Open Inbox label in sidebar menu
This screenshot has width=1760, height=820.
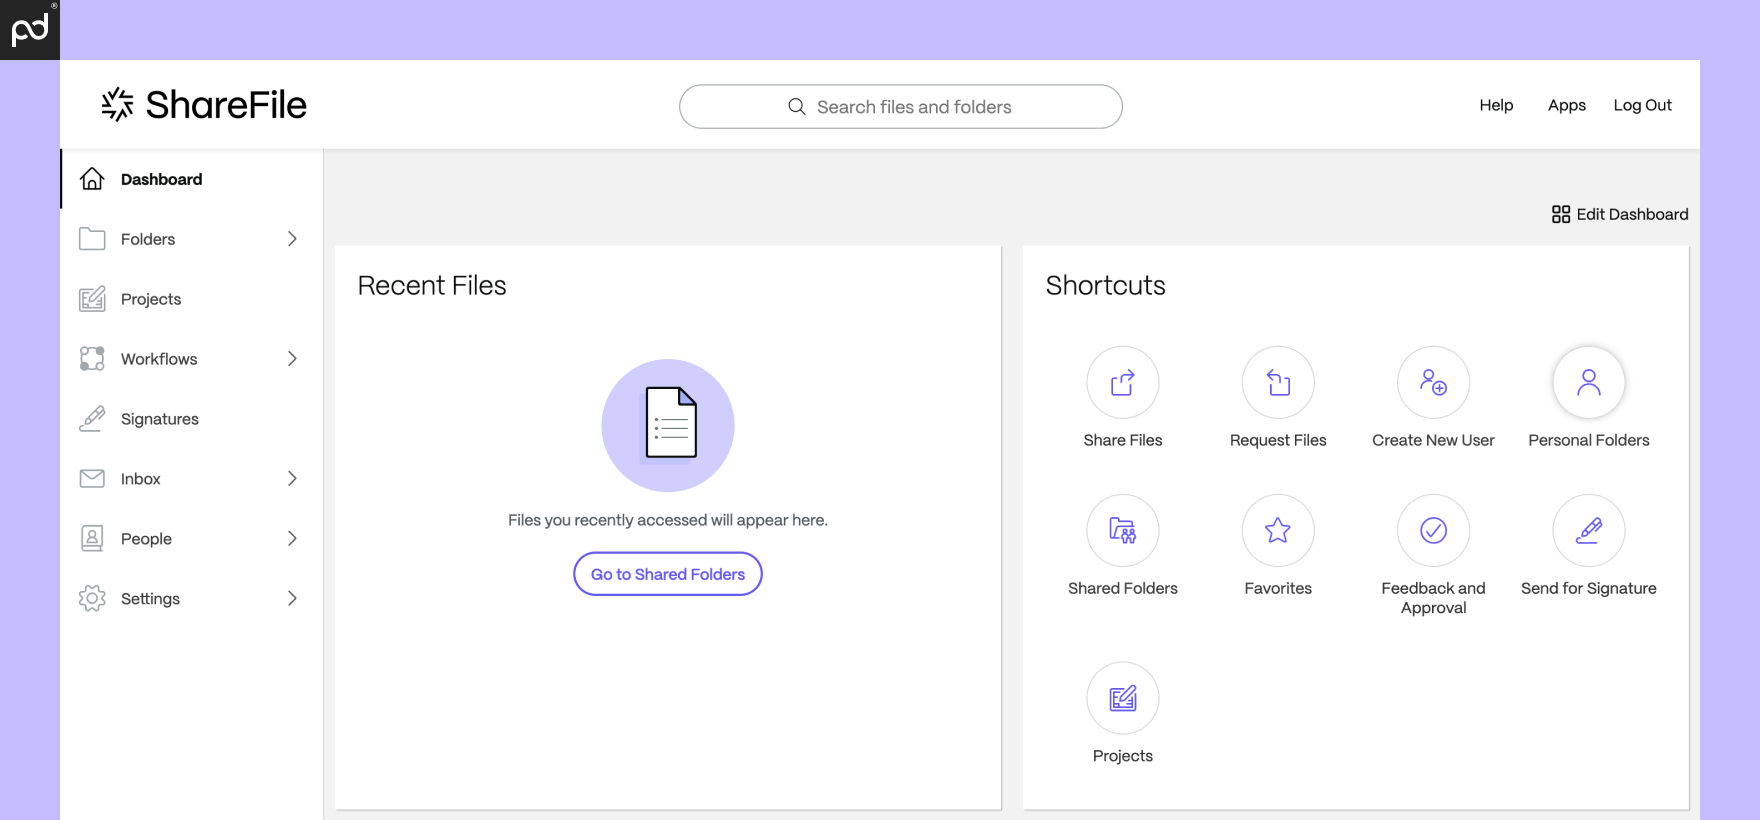point(141,479)
